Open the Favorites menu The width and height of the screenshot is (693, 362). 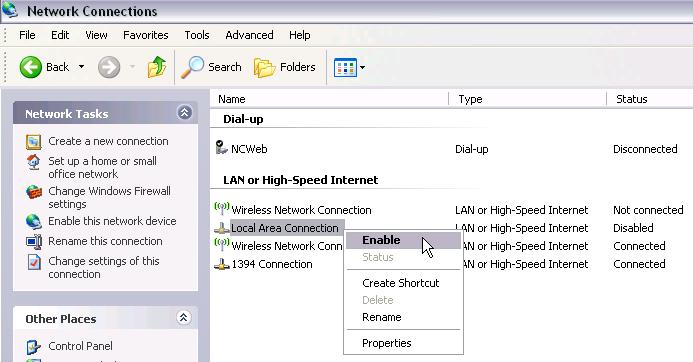point(145,35)
